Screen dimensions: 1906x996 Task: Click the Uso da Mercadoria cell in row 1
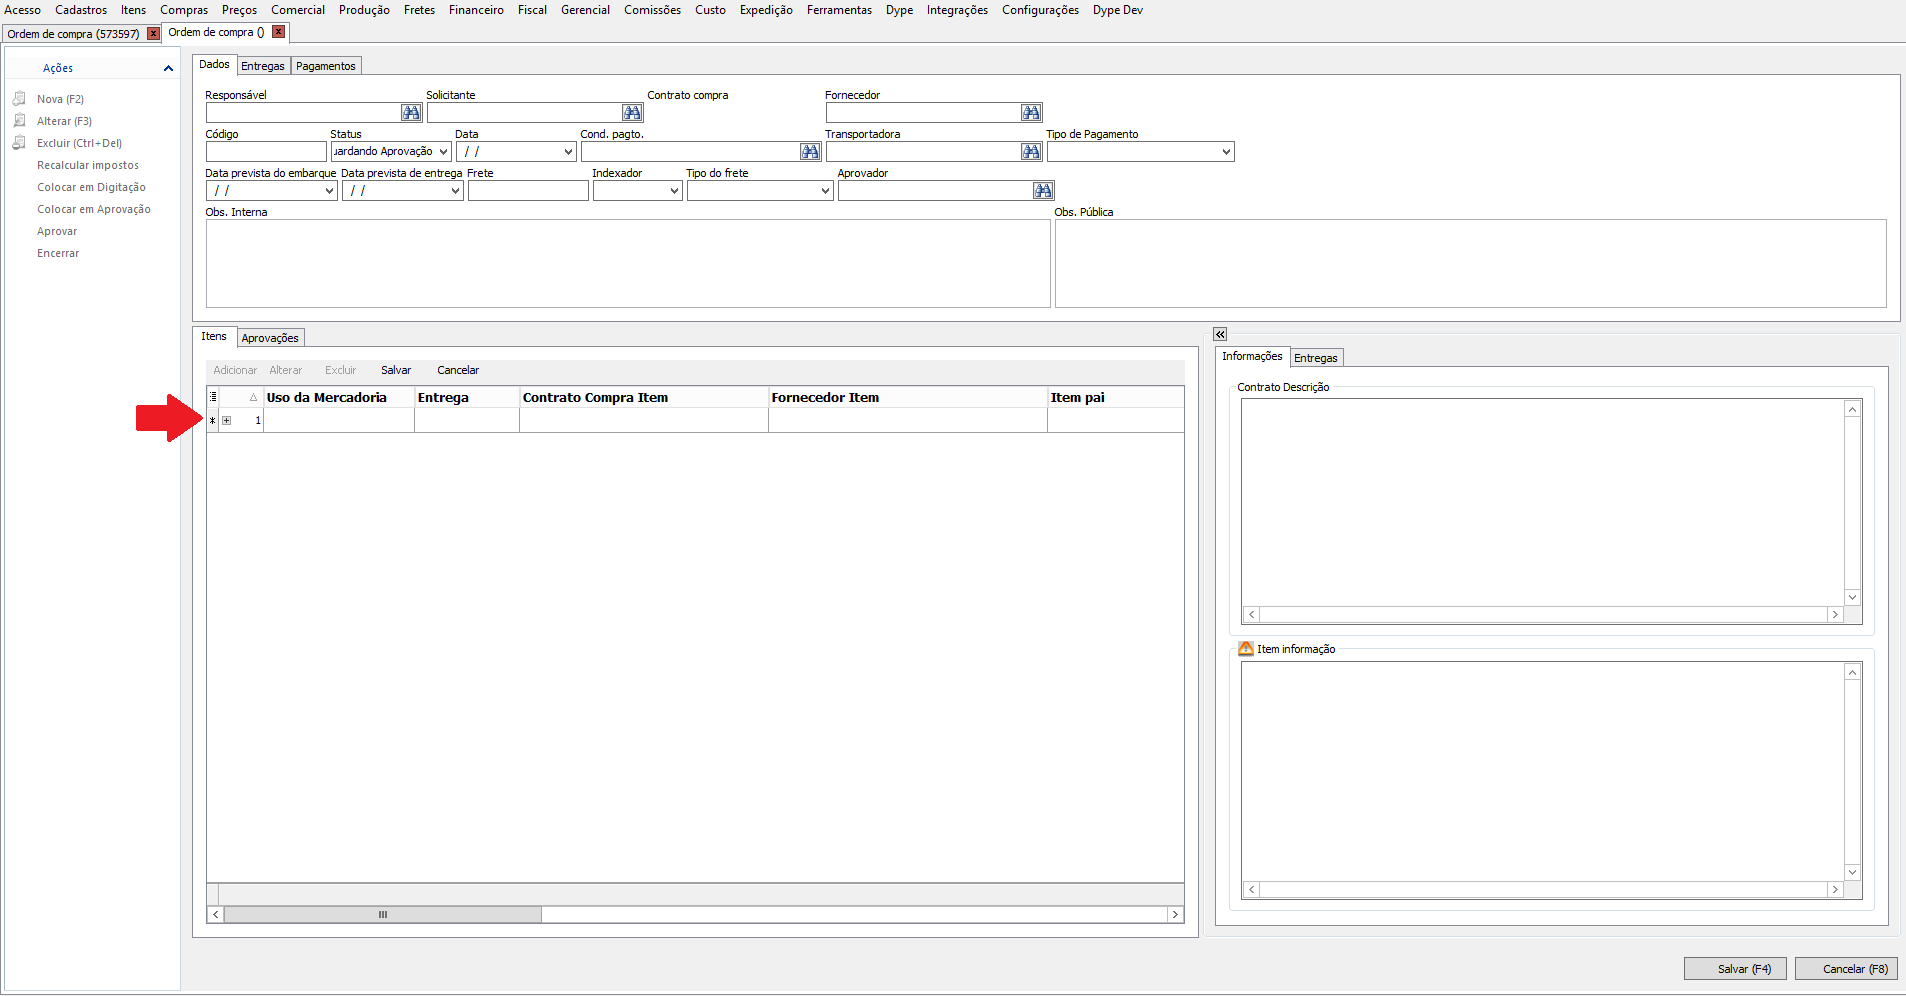click(339, 421)
